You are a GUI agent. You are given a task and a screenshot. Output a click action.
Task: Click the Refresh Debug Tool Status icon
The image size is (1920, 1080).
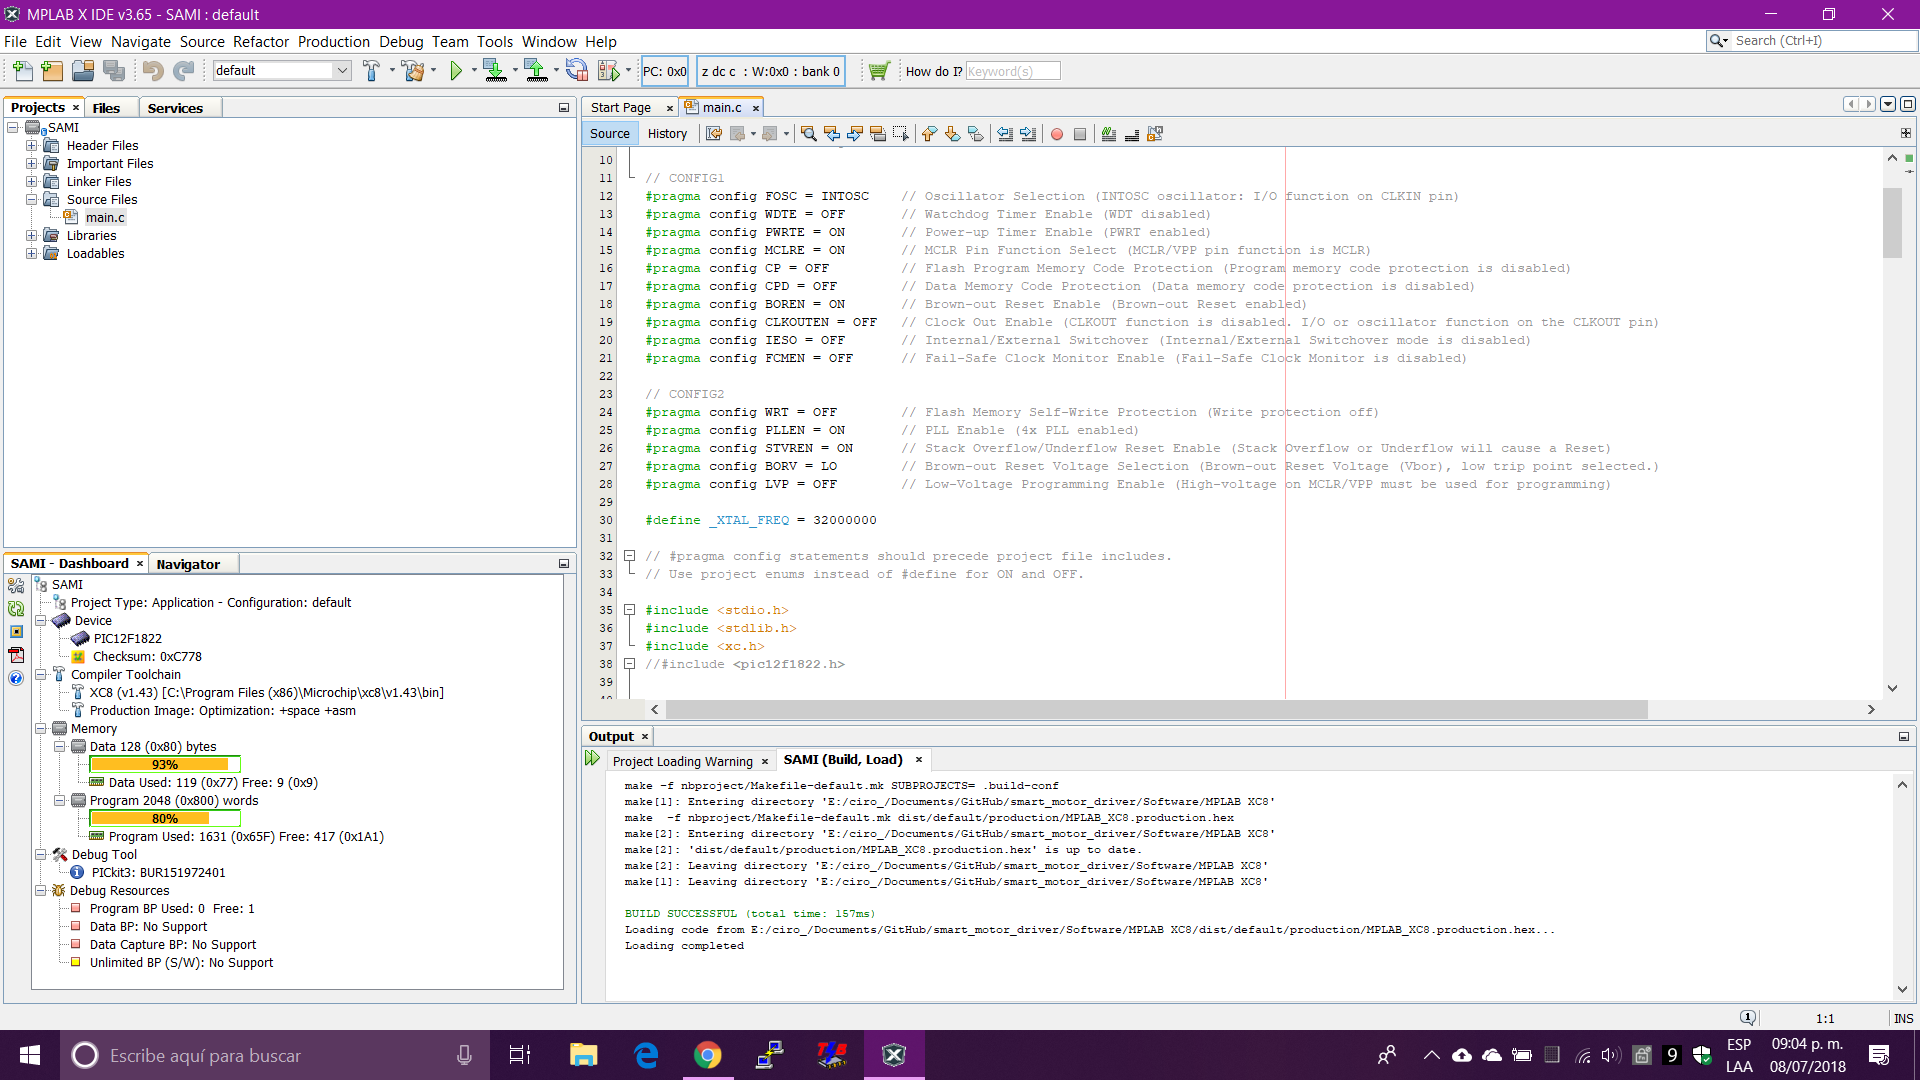click(16, 608)
